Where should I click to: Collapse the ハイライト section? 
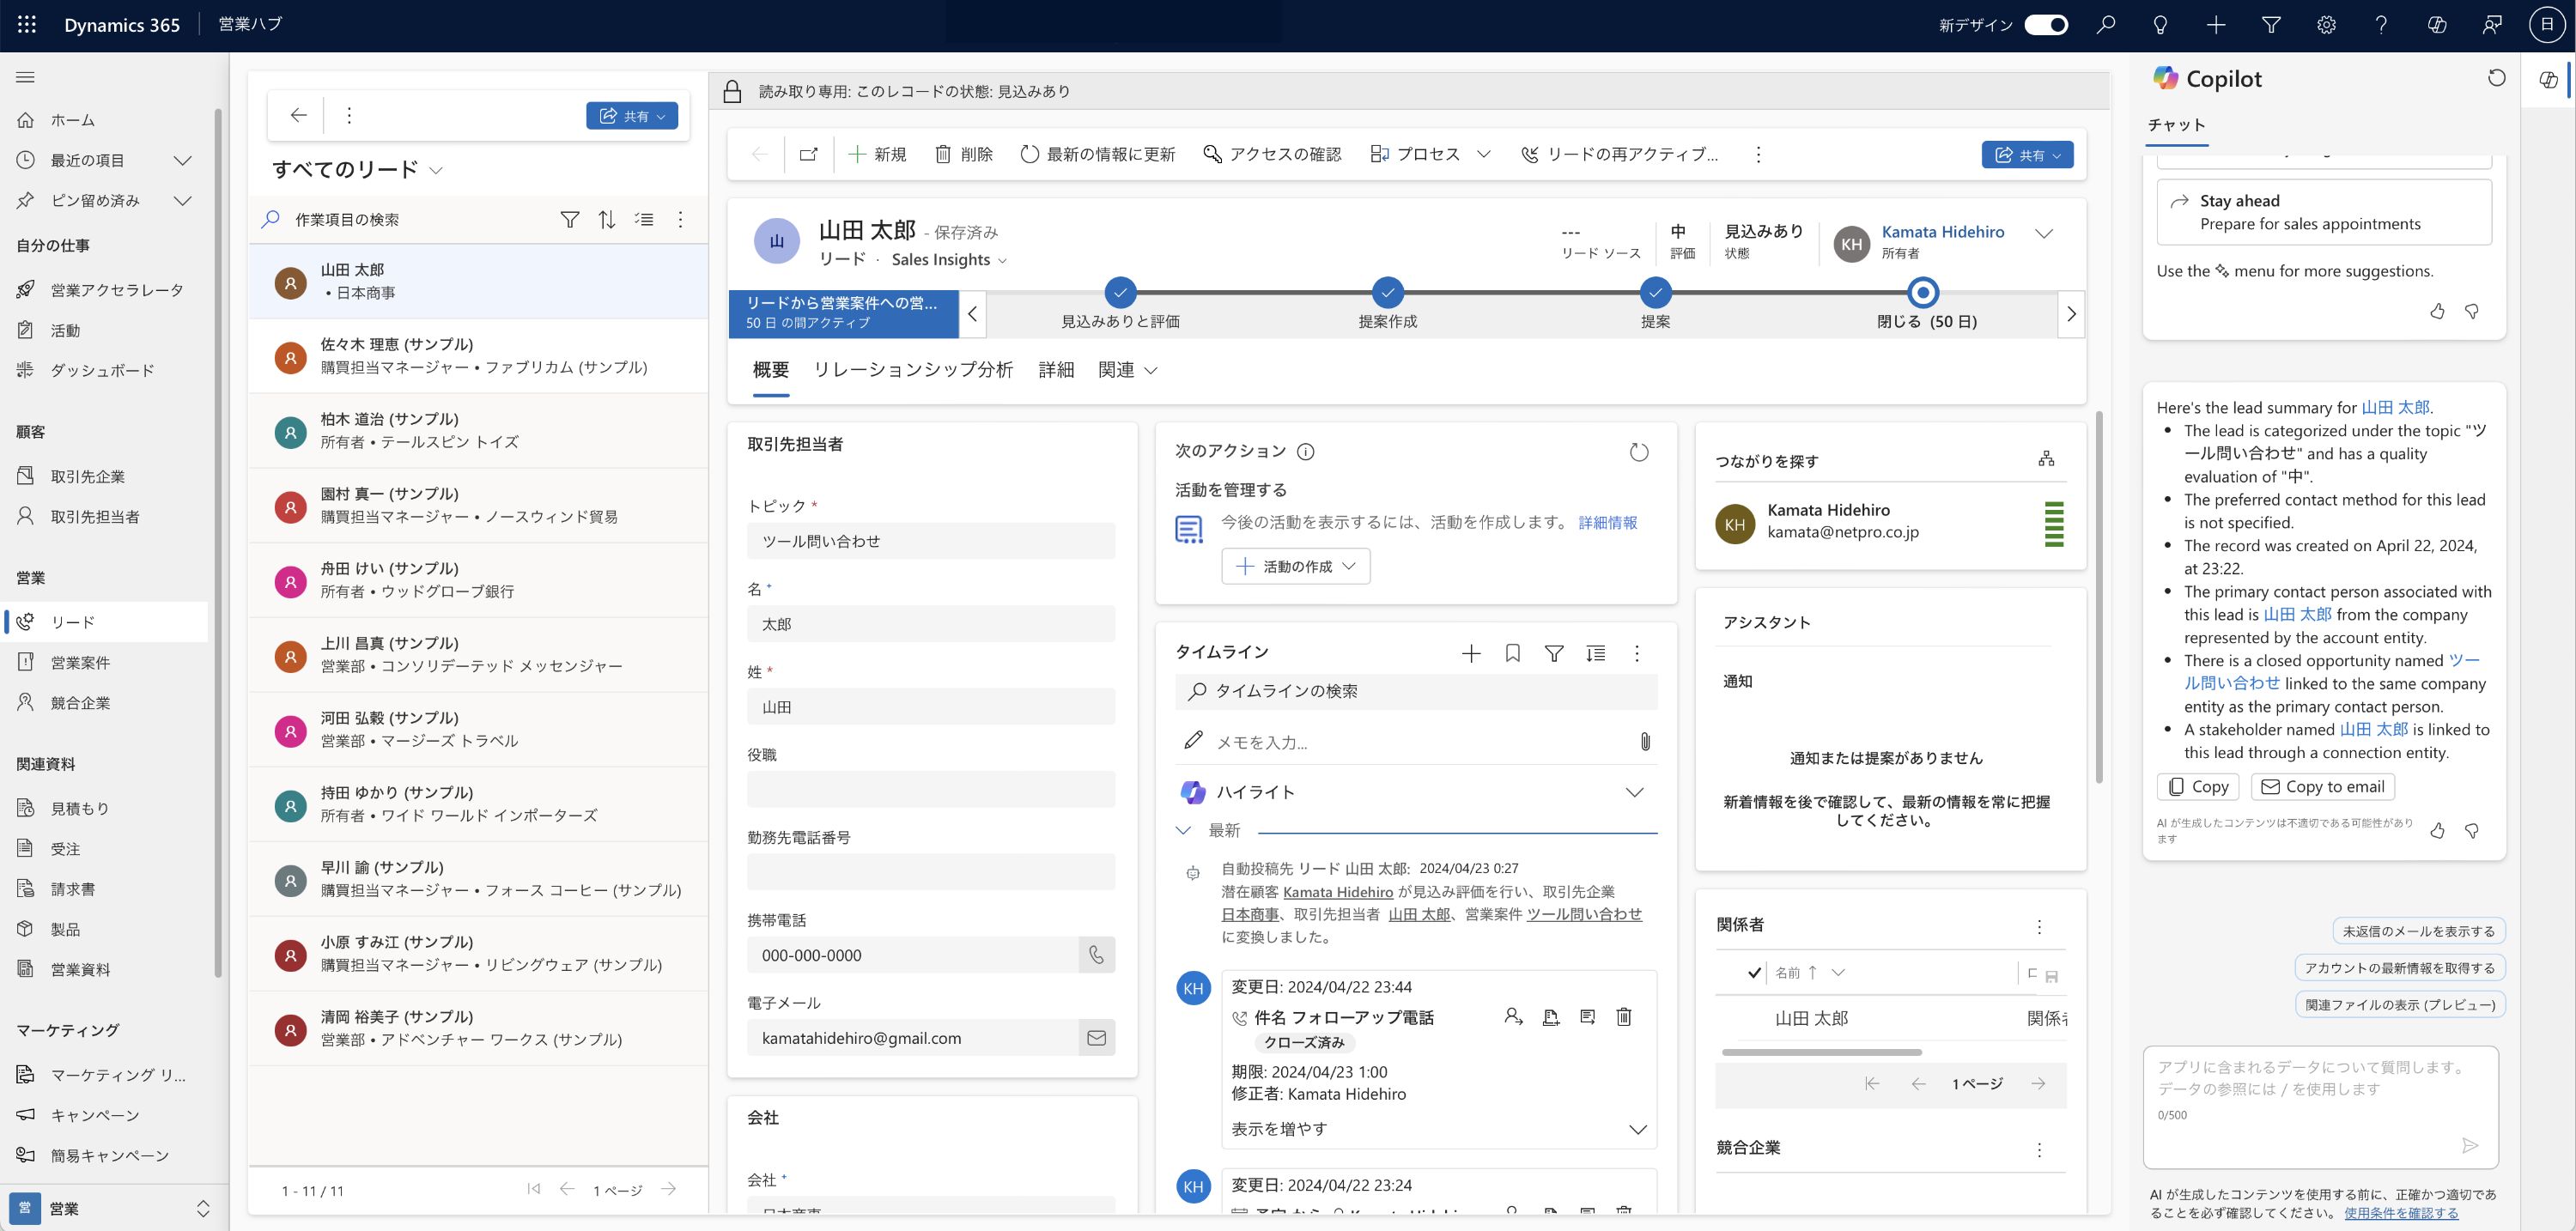point(1634,792)
